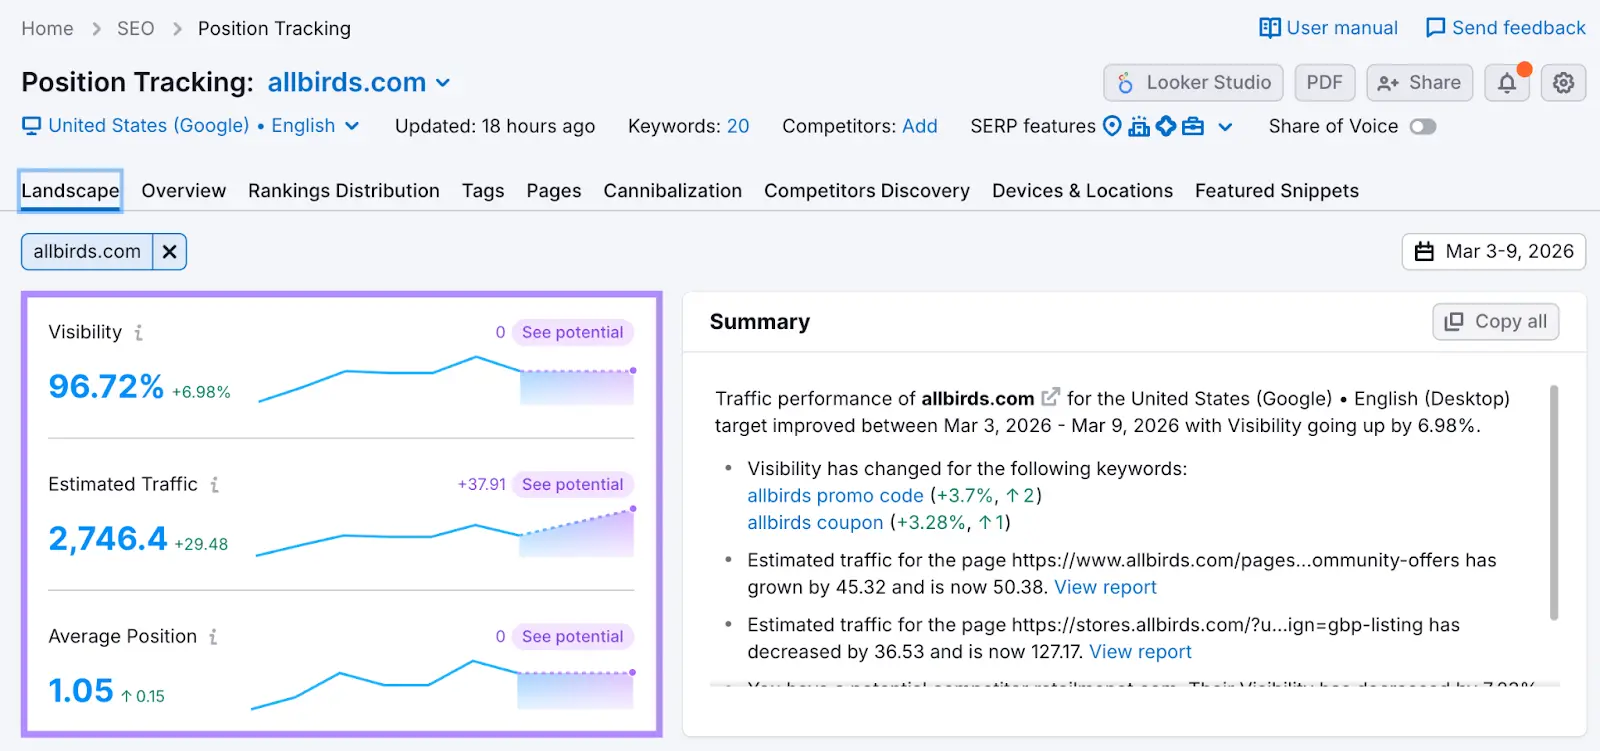Open the allbirds coupon keyword link
The width and height of the screenshot is (1600, 751).
(815, 522)
